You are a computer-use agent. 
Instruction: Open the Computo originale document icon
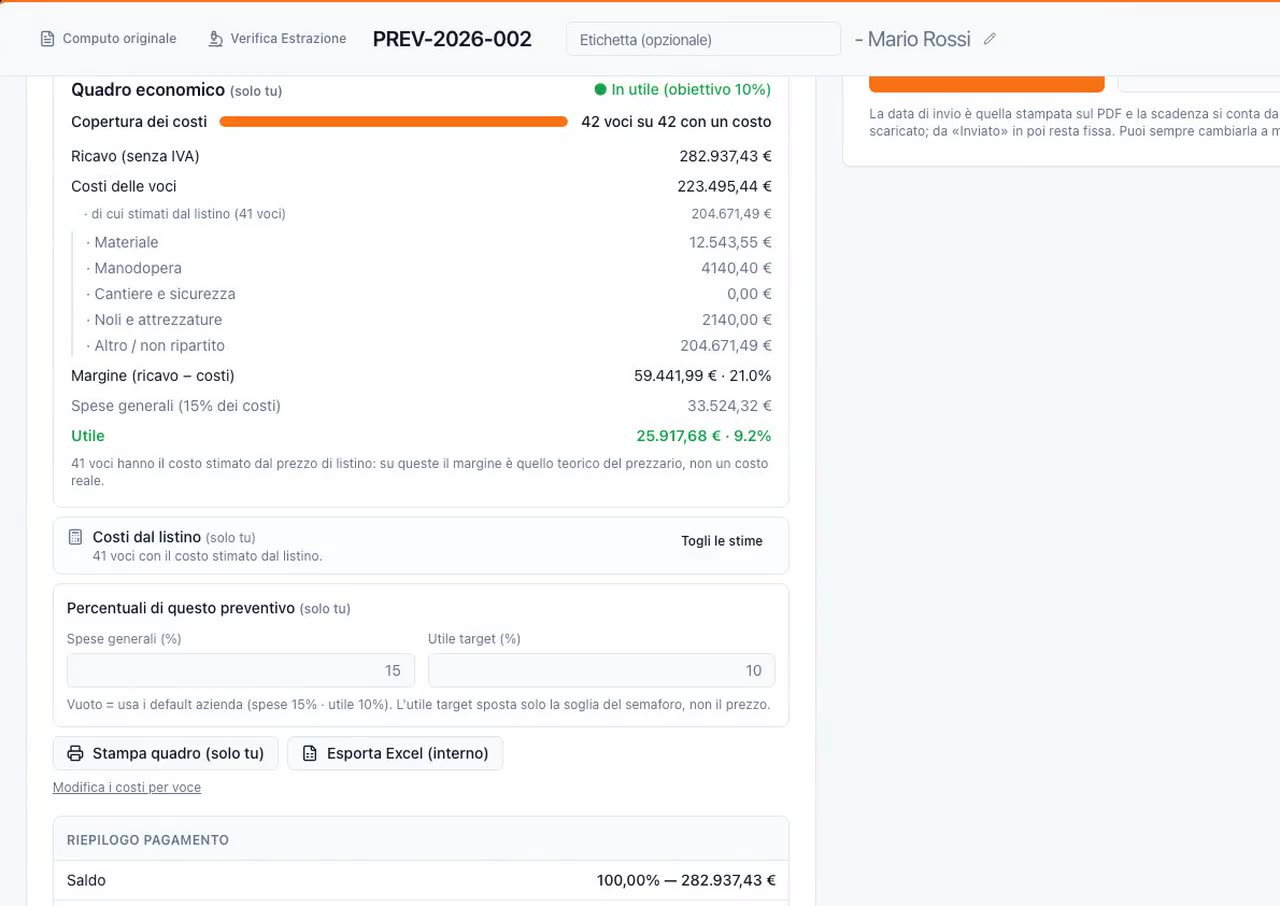point(47,39)
